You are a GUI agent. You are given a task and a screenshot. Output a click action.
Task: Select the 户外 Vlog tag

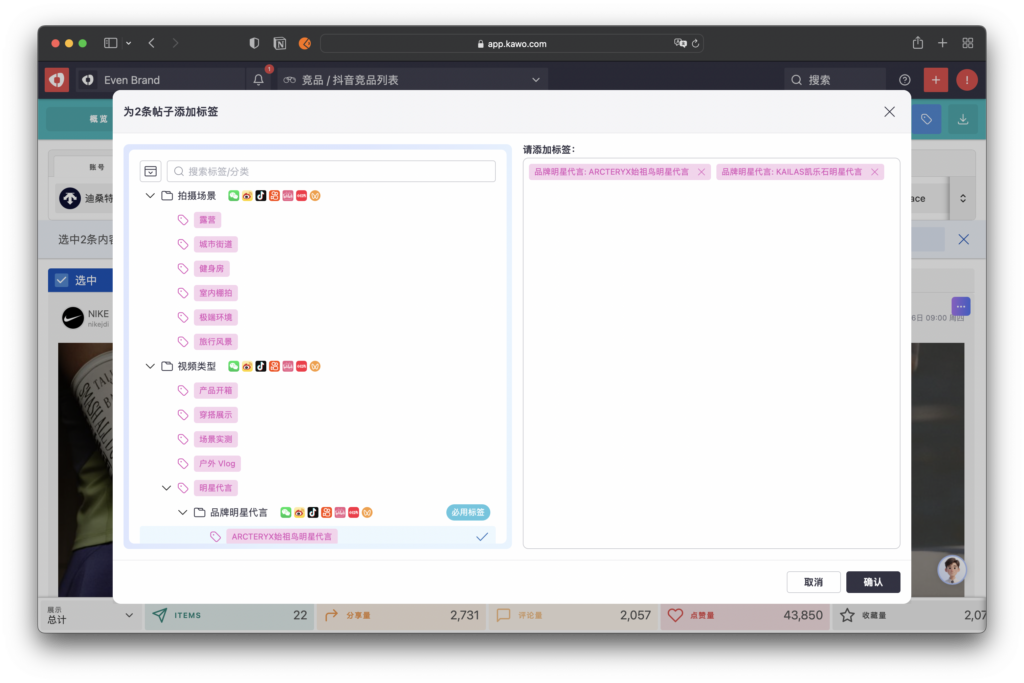point(217,464)
